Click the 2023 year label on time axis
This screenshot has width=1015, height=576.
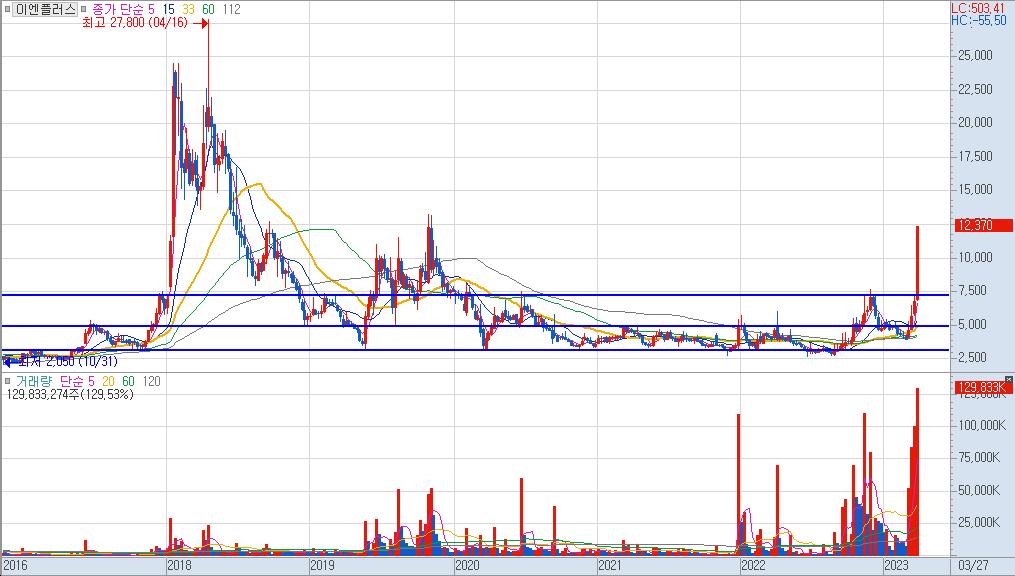(898, 565)
